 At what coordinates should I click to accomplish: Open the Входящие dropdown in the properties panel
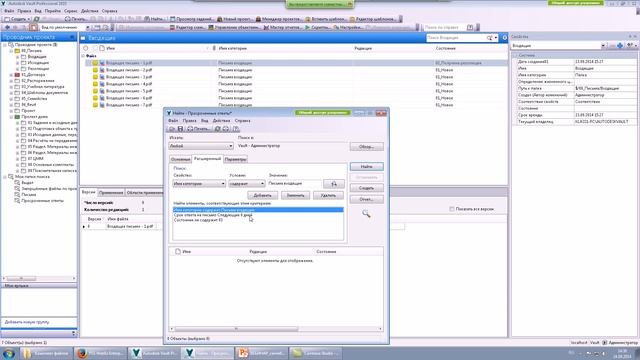coord(558,46)
